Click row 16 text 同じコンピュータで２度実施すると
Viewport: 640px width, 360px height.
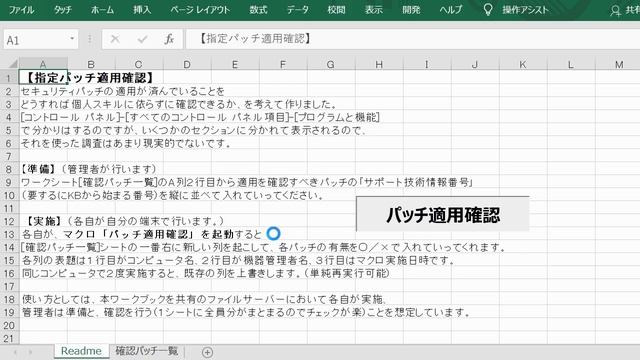click(x=98, y=273)
